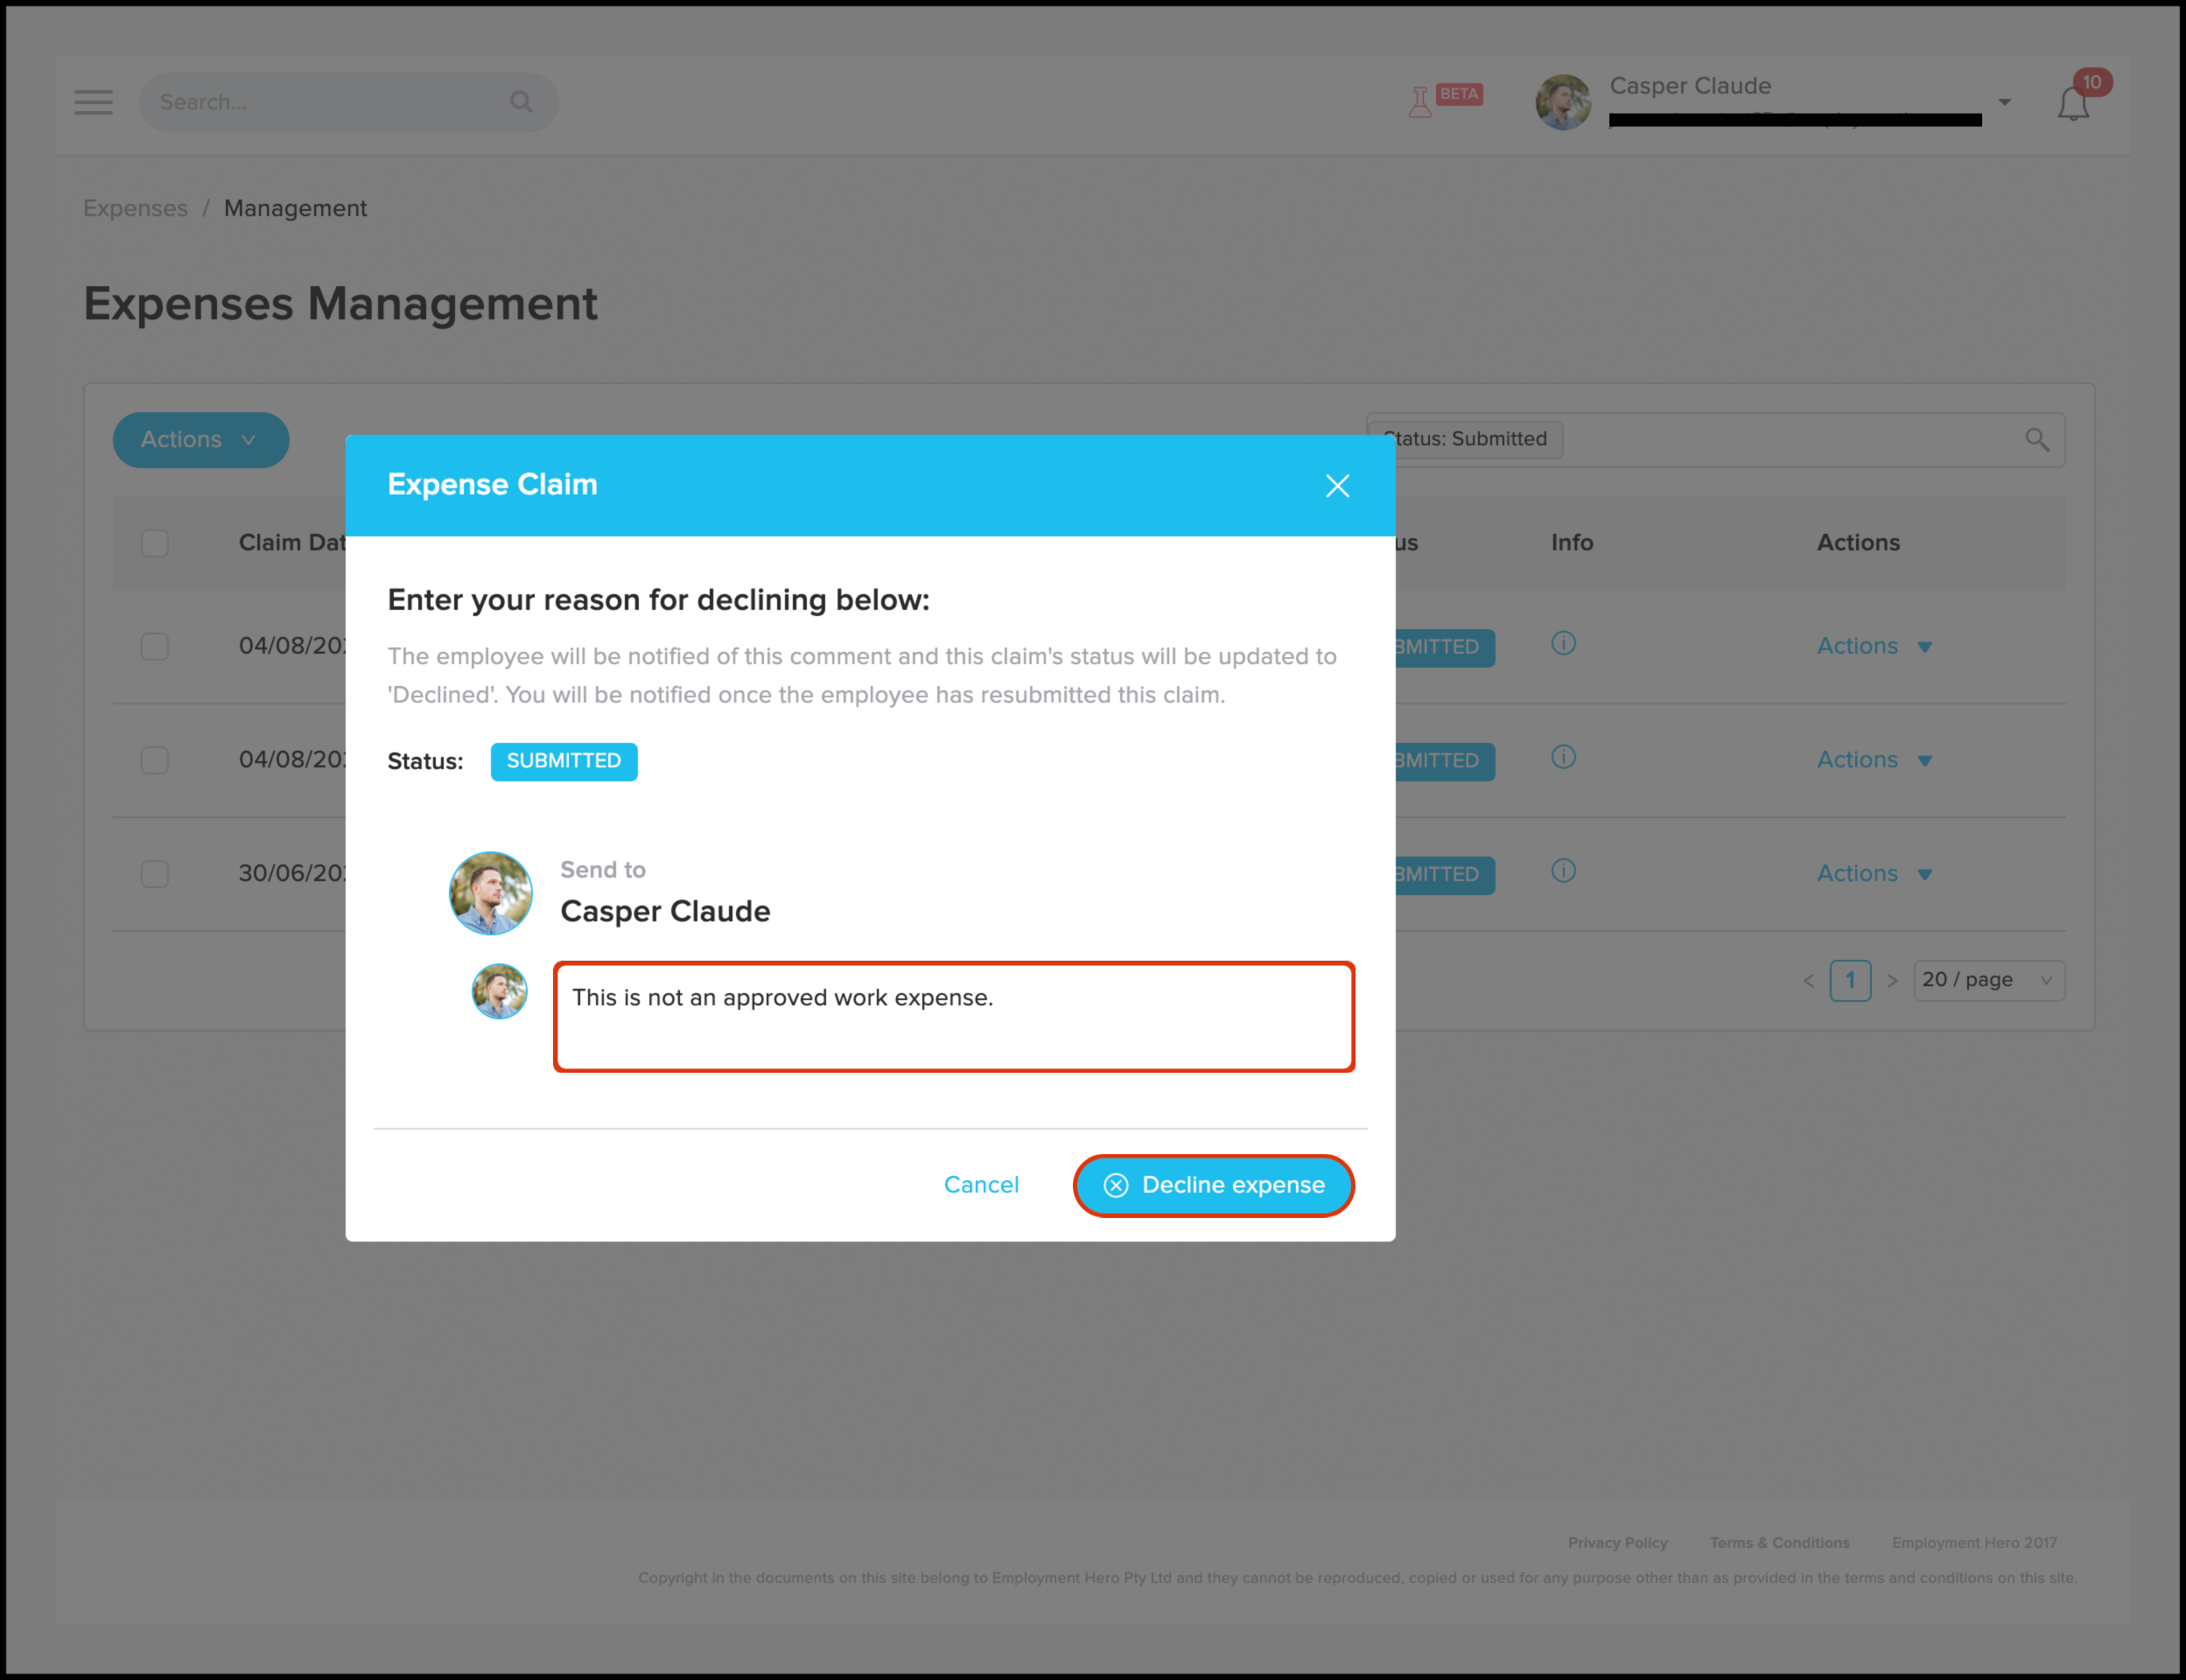This screenshot has width=2186, height=1680.
Task: Click the filter search magnifier icon
Action: (x=2037, y=440)
